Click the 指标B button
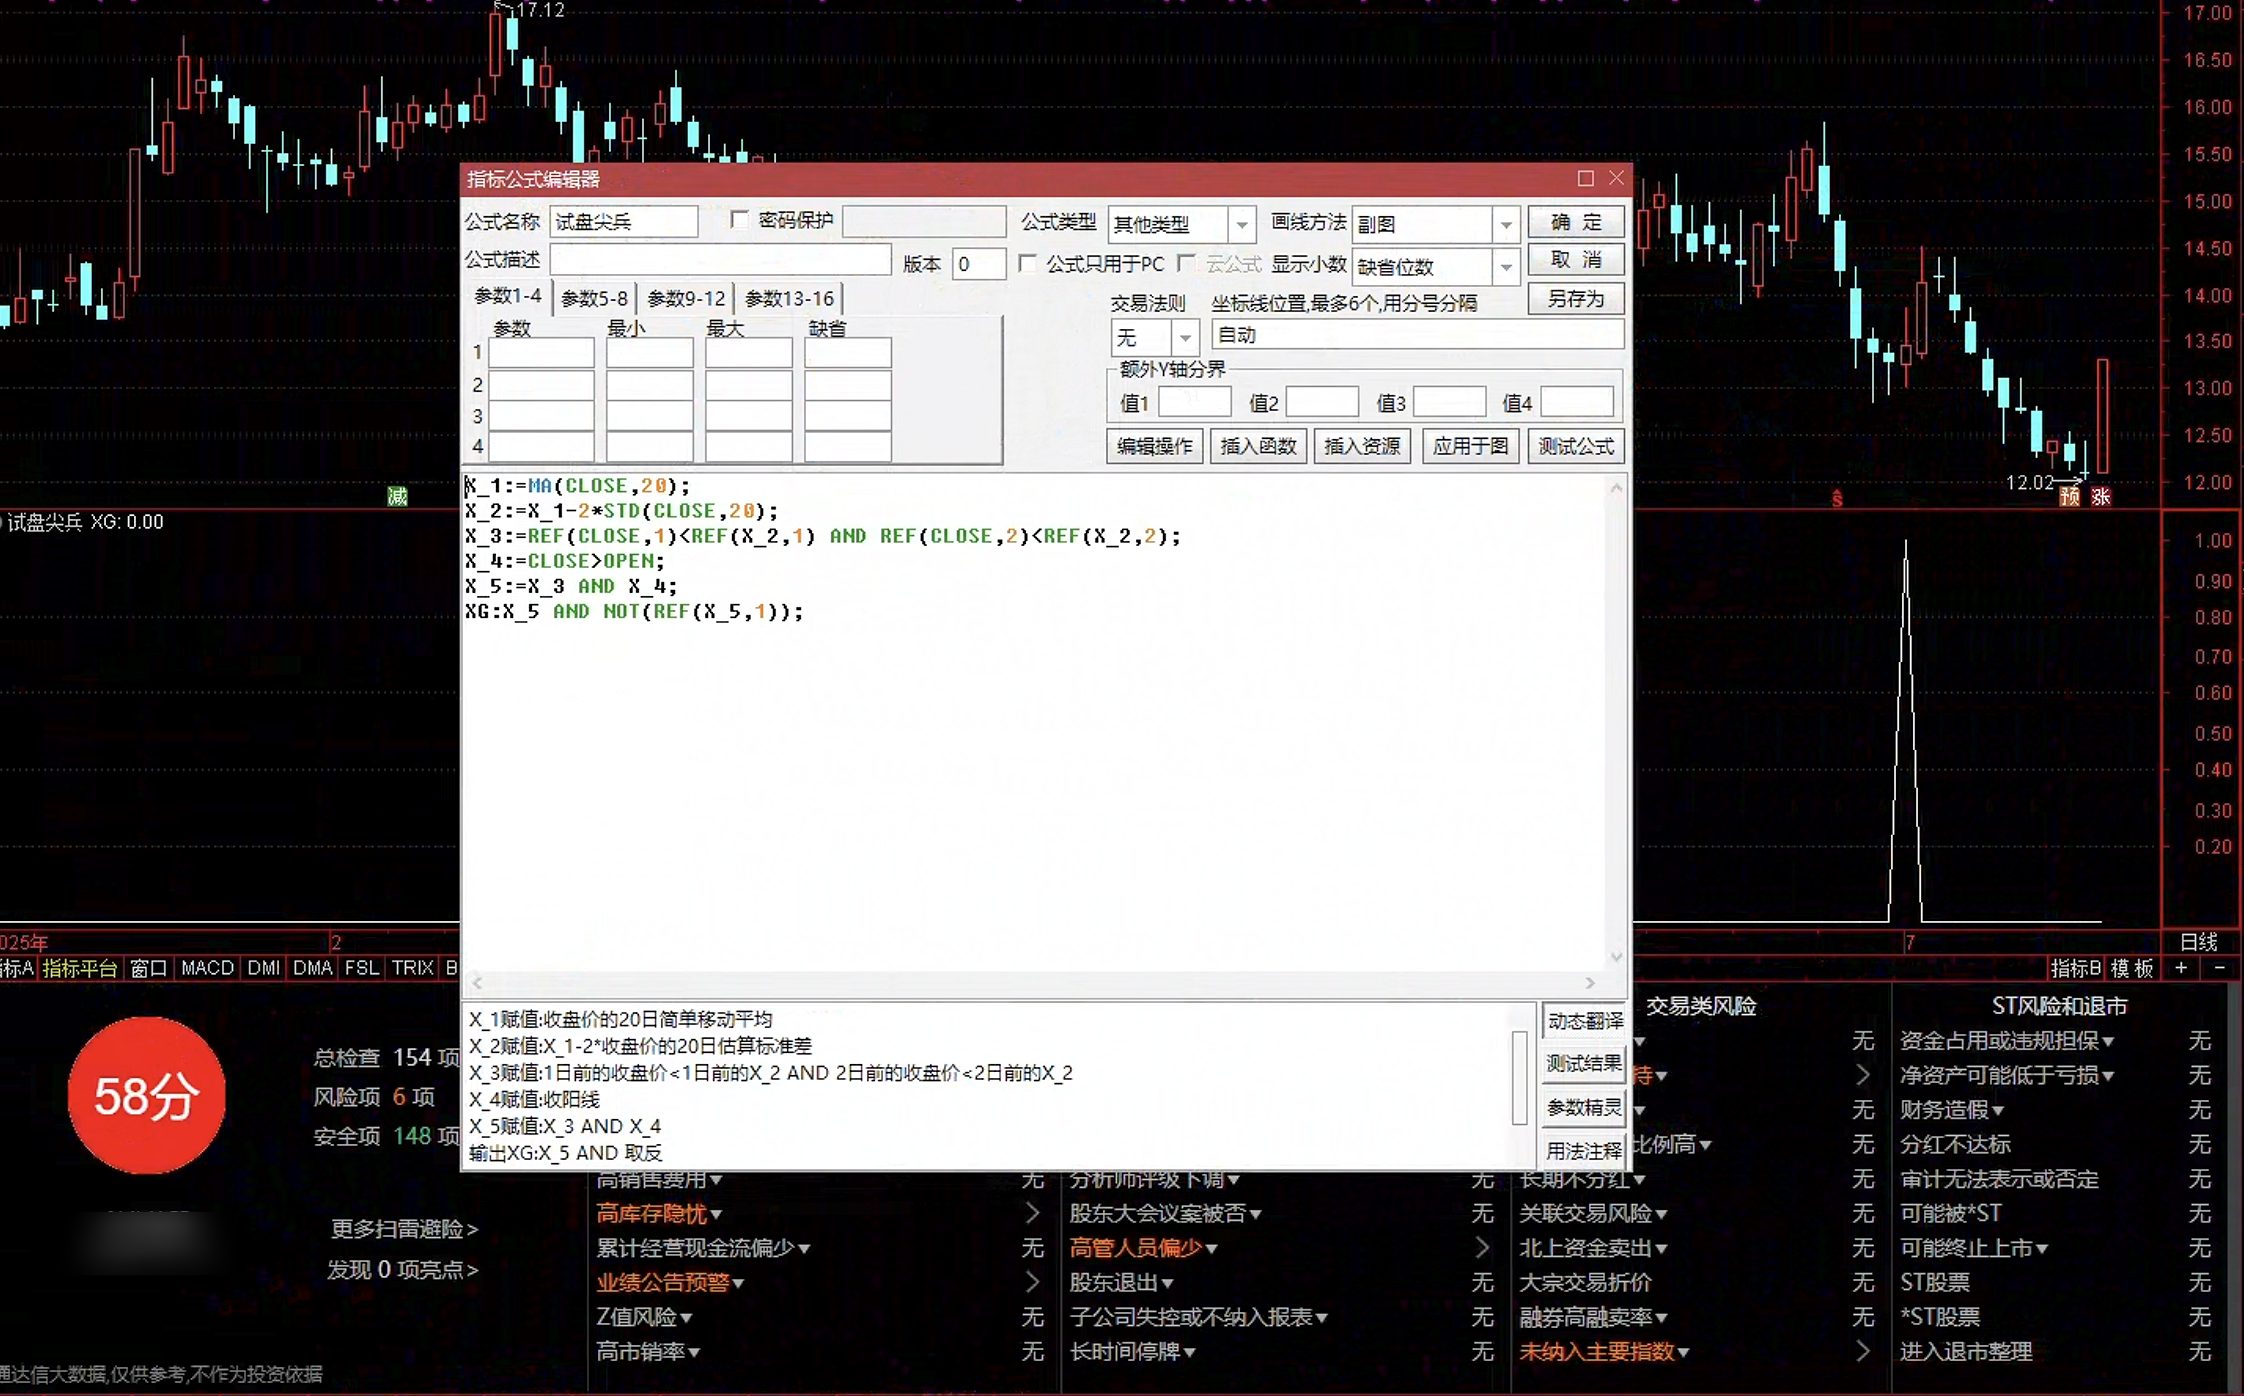The height and width of the screenshot is (1396, 2244). pyautogui.click(x=2075, y=968)
